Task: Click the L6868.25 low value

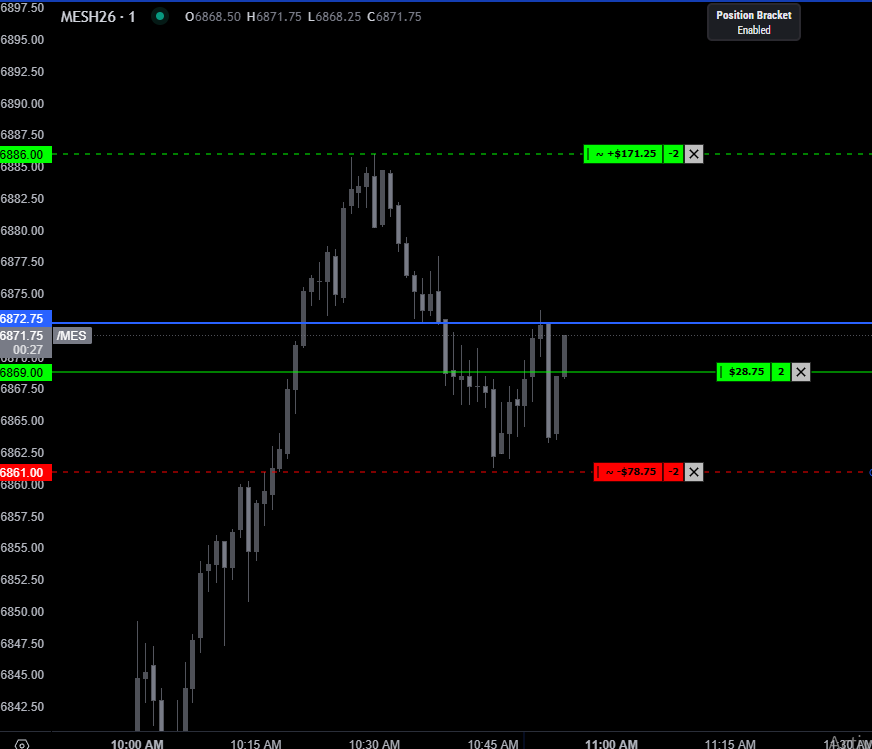Action: 334,17
